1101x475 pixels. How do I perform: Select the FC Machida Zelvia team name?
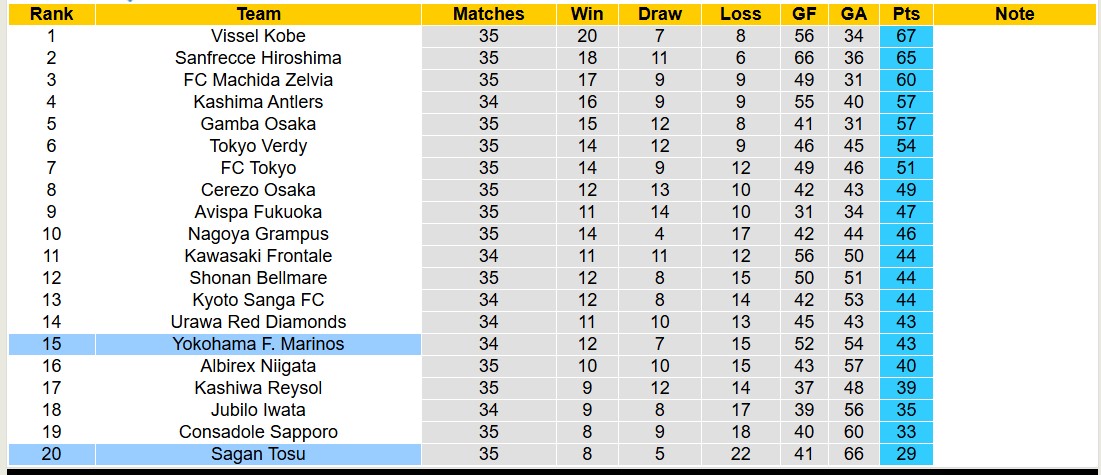(258, 80)
